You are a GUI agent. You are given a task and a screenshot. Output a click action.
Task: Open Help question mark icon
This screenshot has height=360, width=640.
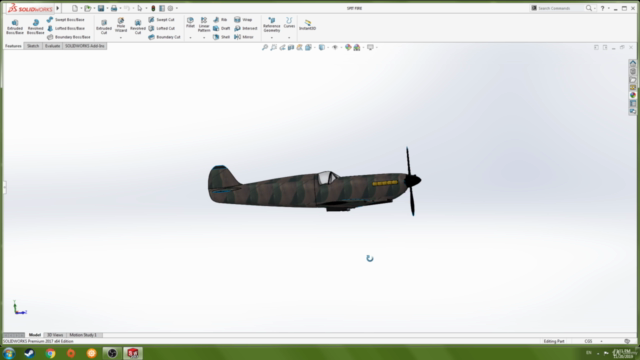[602, 8]
